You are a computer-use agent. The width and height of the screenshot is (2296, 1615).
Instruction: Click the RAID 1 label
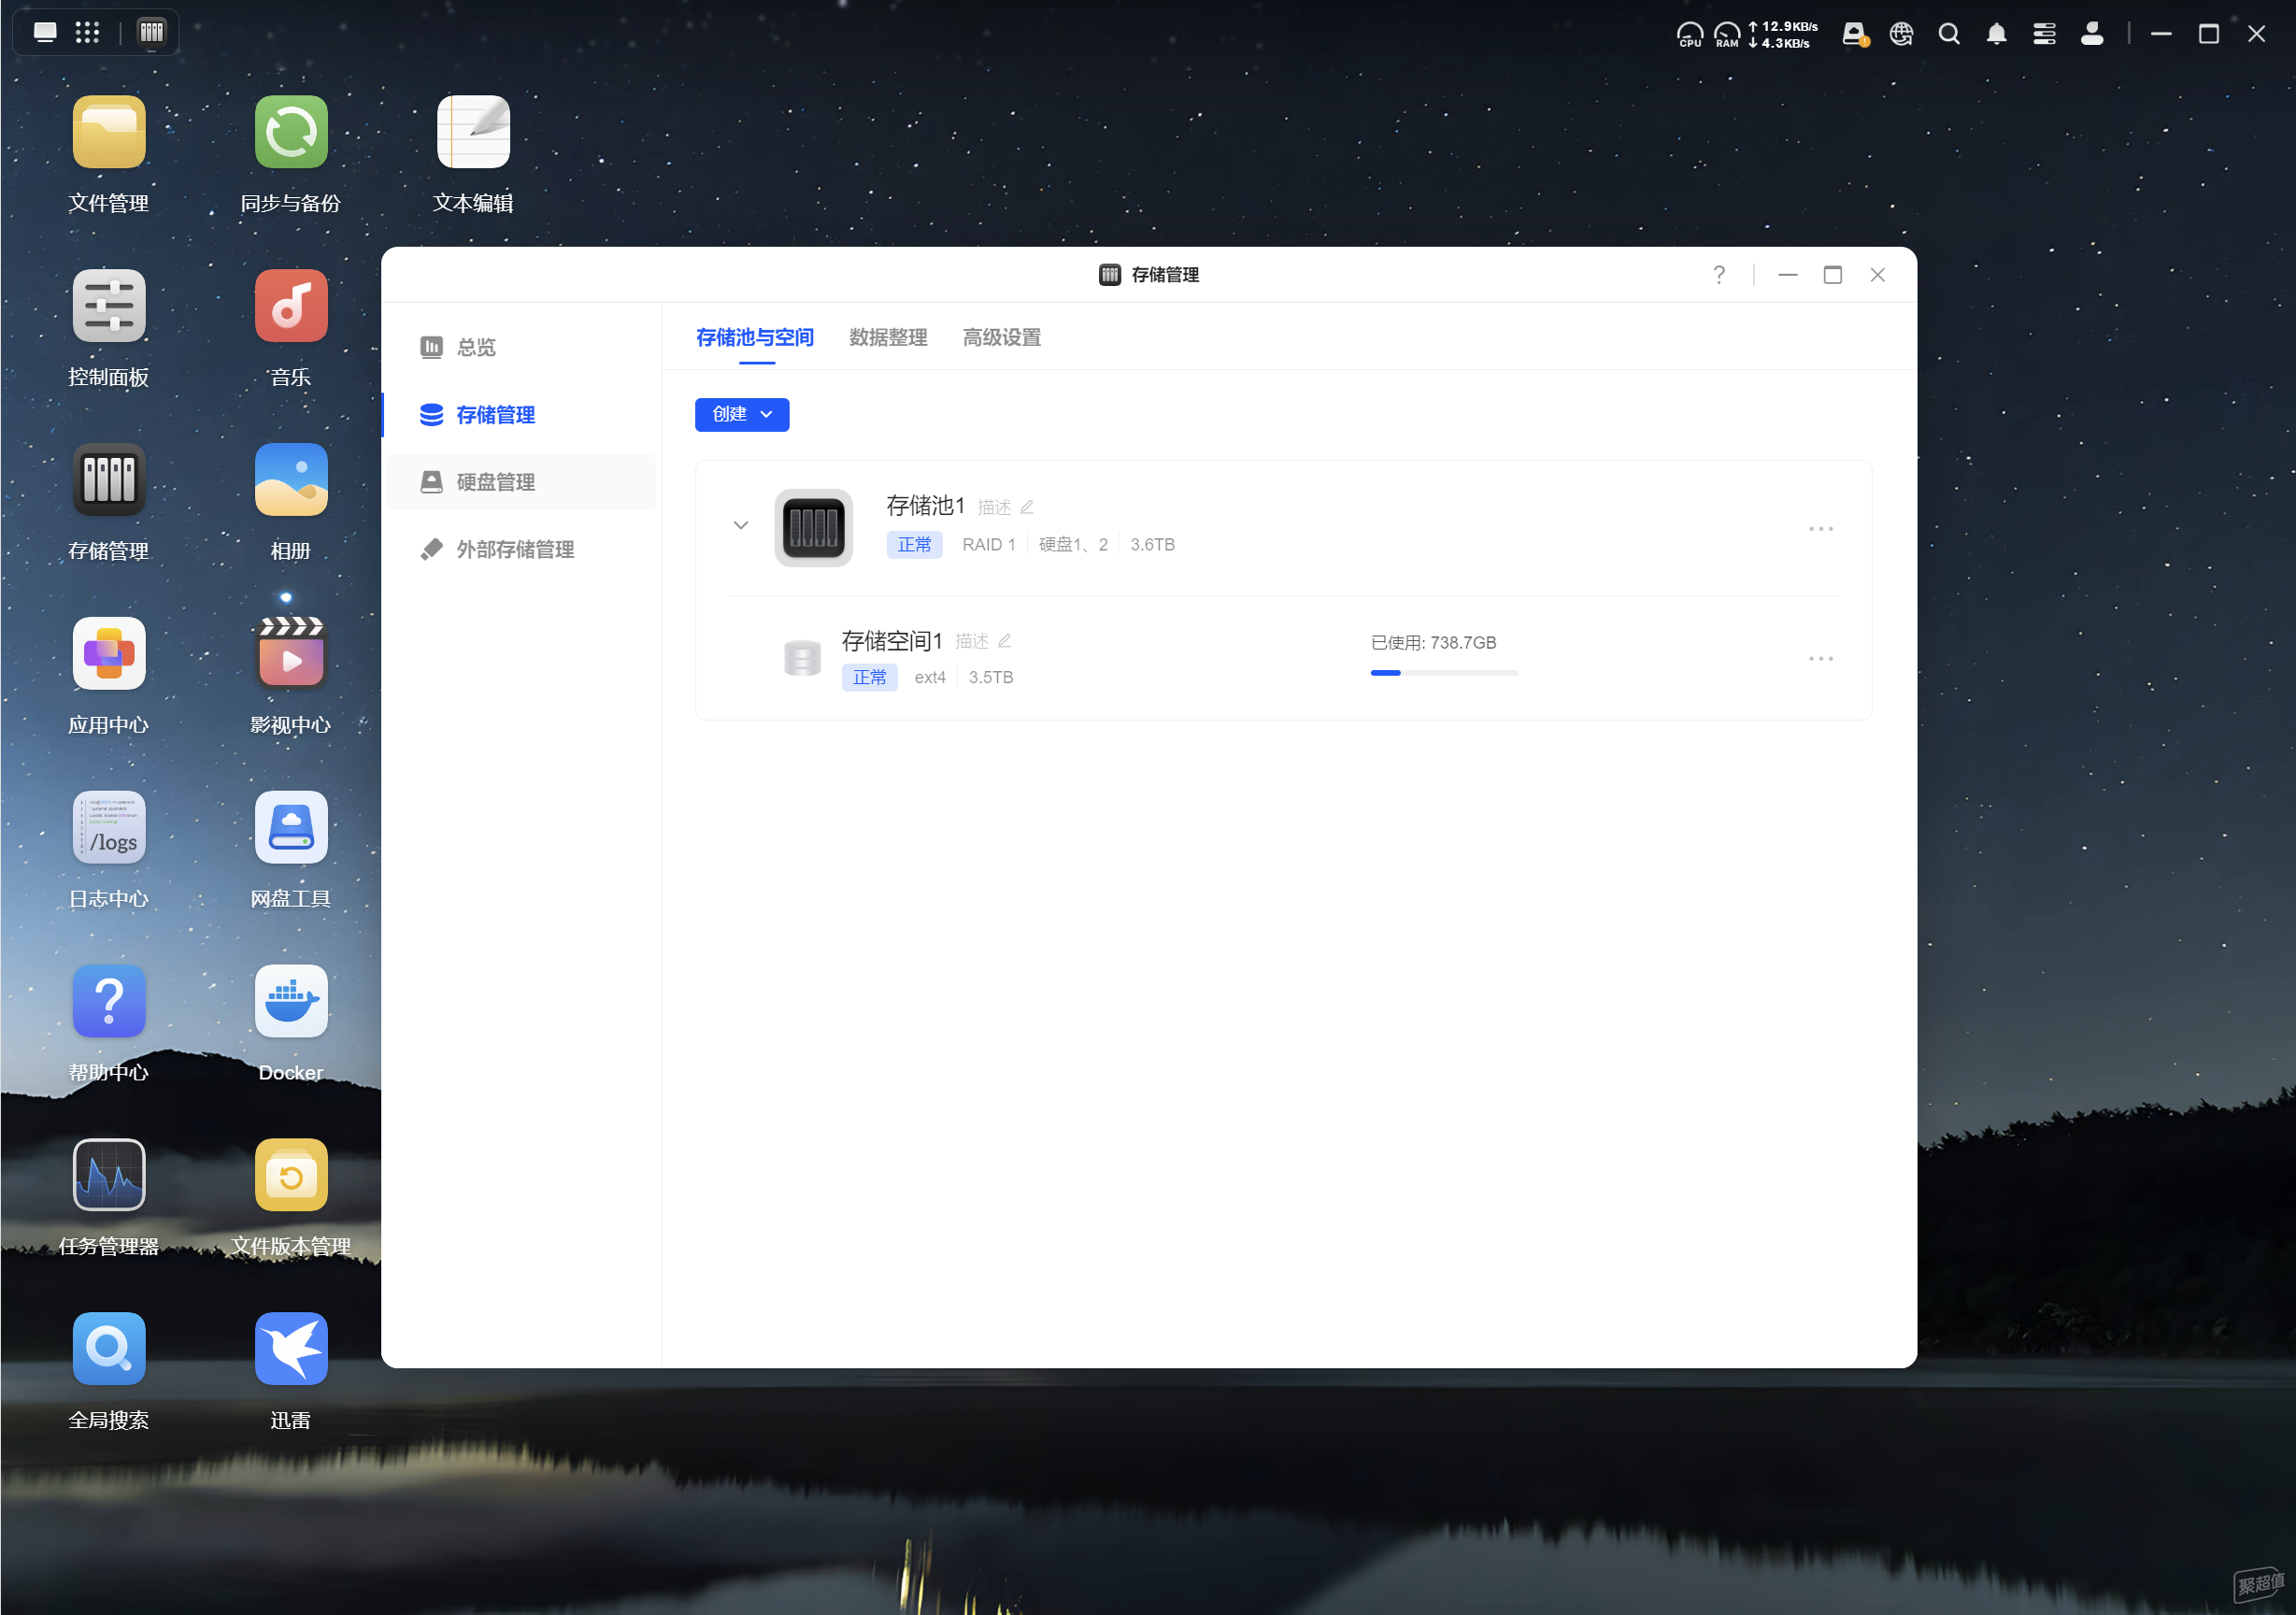coord(989,544)
